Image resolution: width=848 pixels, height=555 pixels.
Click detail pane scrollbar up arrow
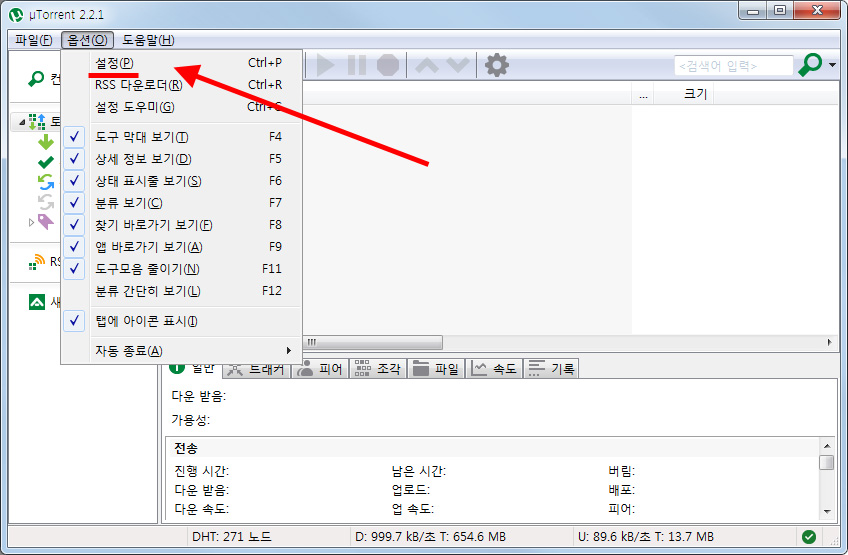point(827,446)
